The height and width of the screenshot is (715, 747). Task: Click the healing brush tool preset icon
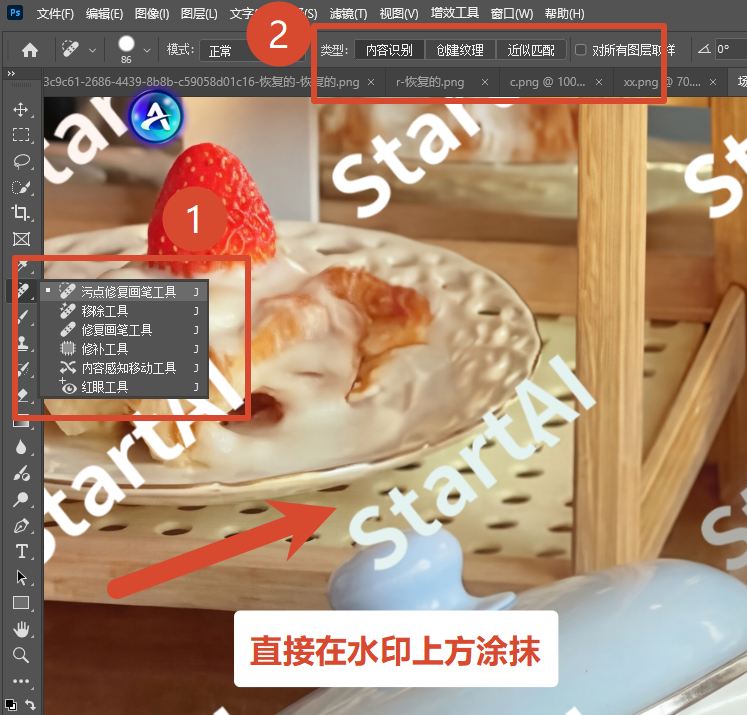click(x=71, y=49)
